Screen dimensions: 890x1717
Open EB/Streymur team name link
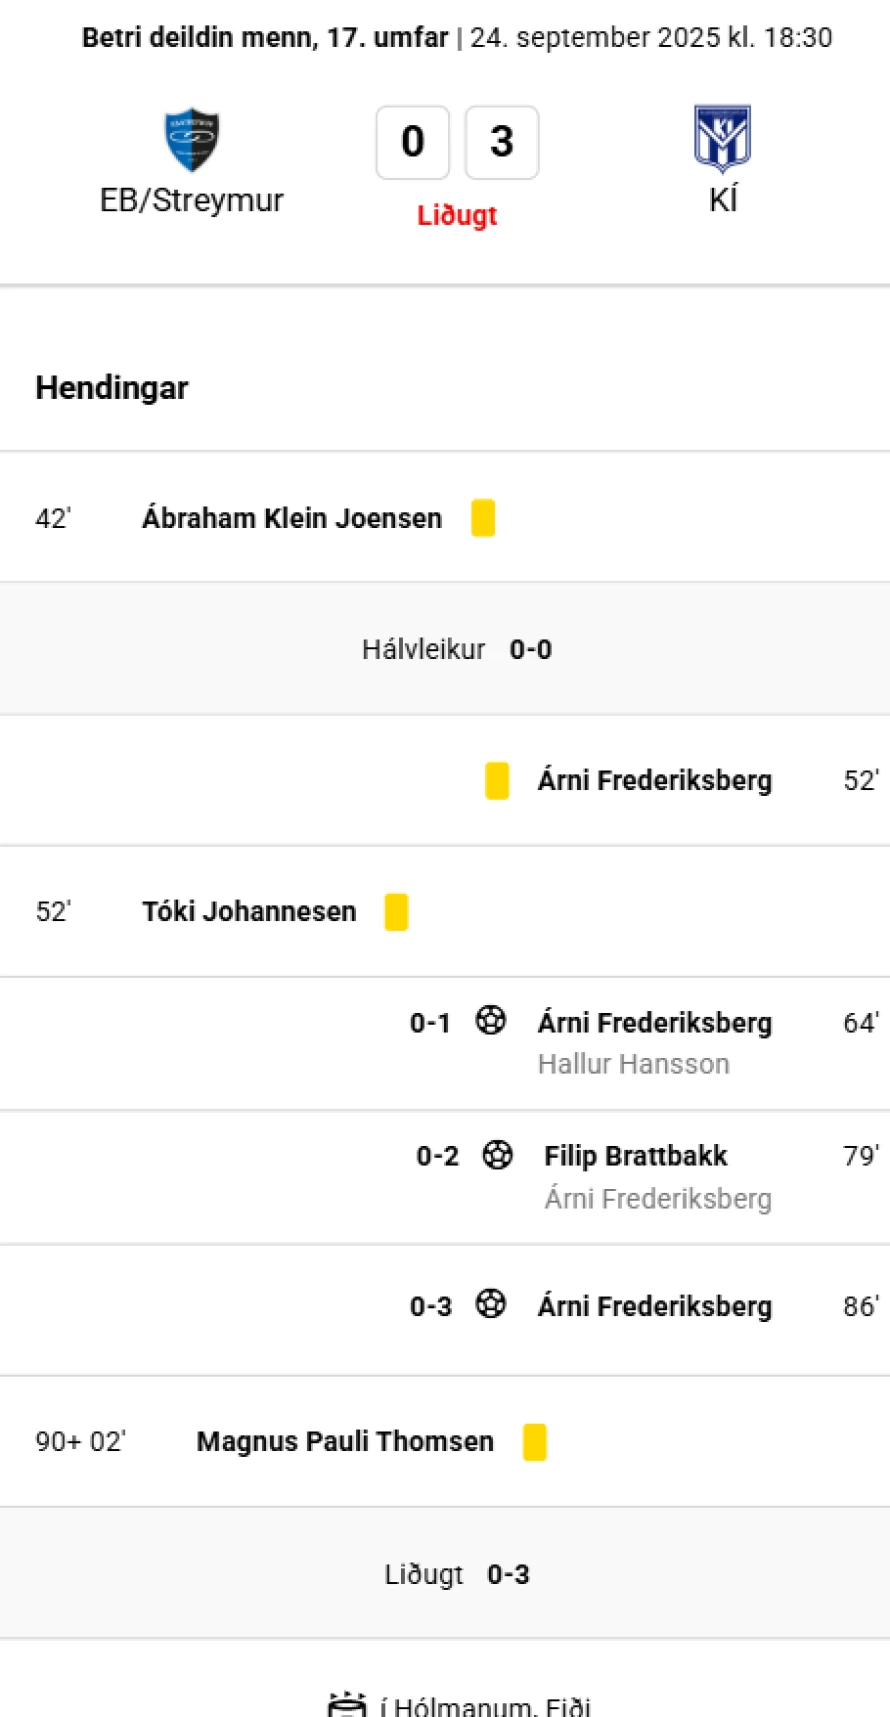[x=192, y=200]
